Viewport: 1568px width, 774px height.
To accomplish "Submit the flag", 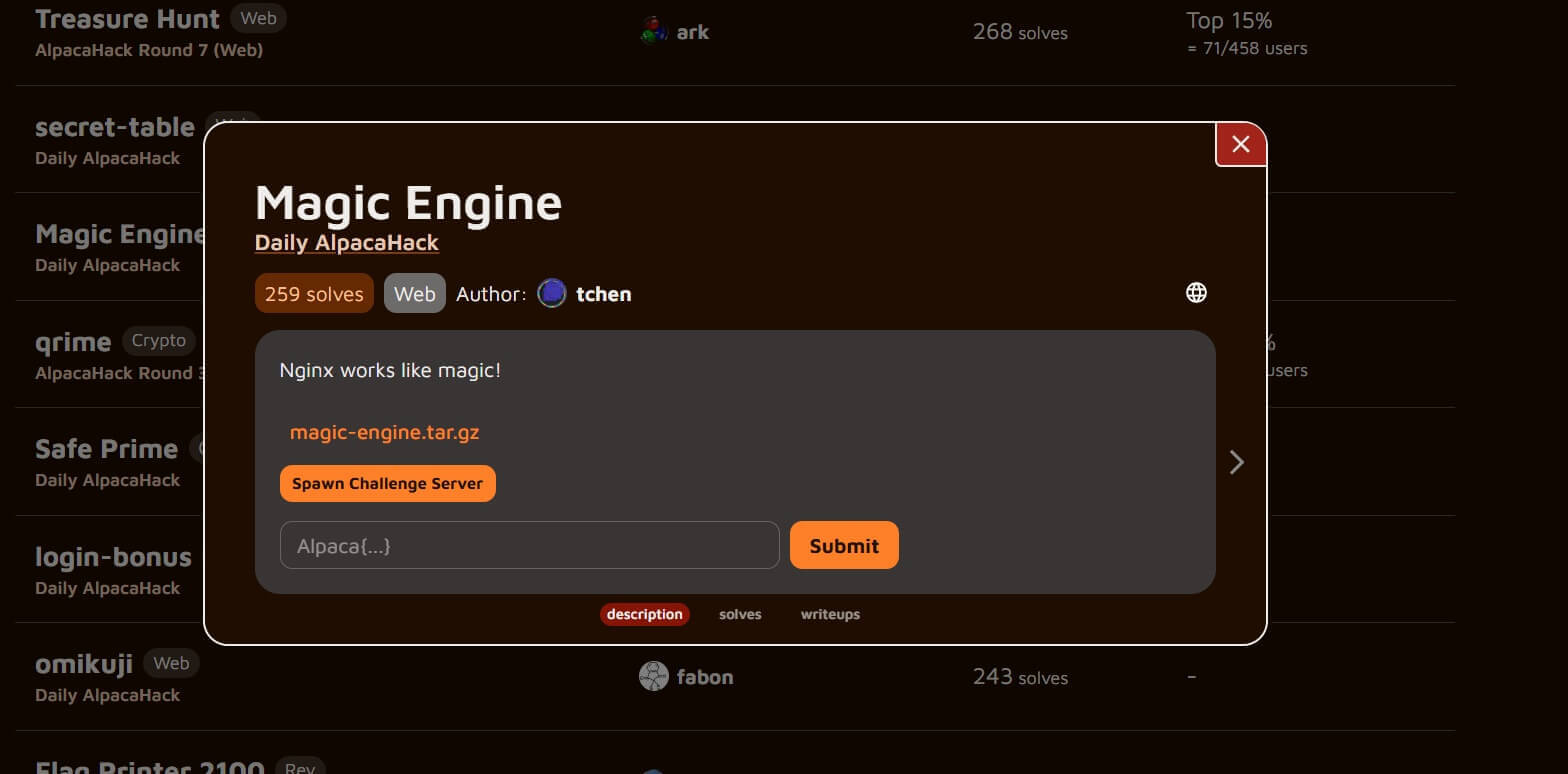I will (844, 545).
